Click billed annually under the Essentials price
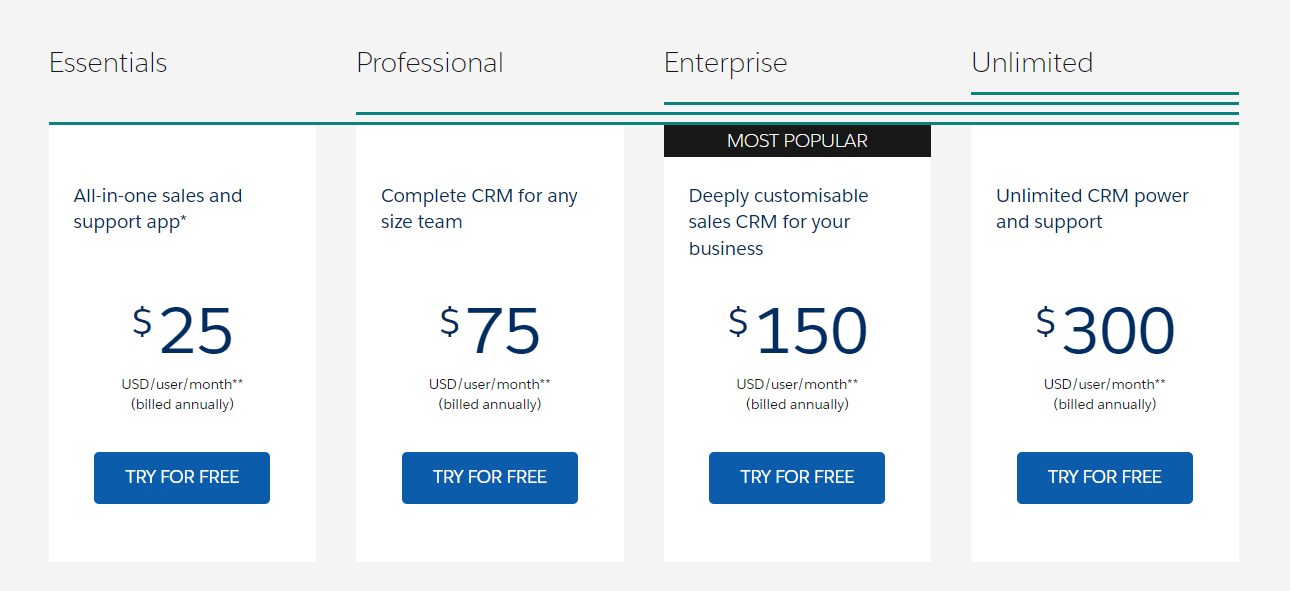The image size is (1290, 591). pos(181,404)
